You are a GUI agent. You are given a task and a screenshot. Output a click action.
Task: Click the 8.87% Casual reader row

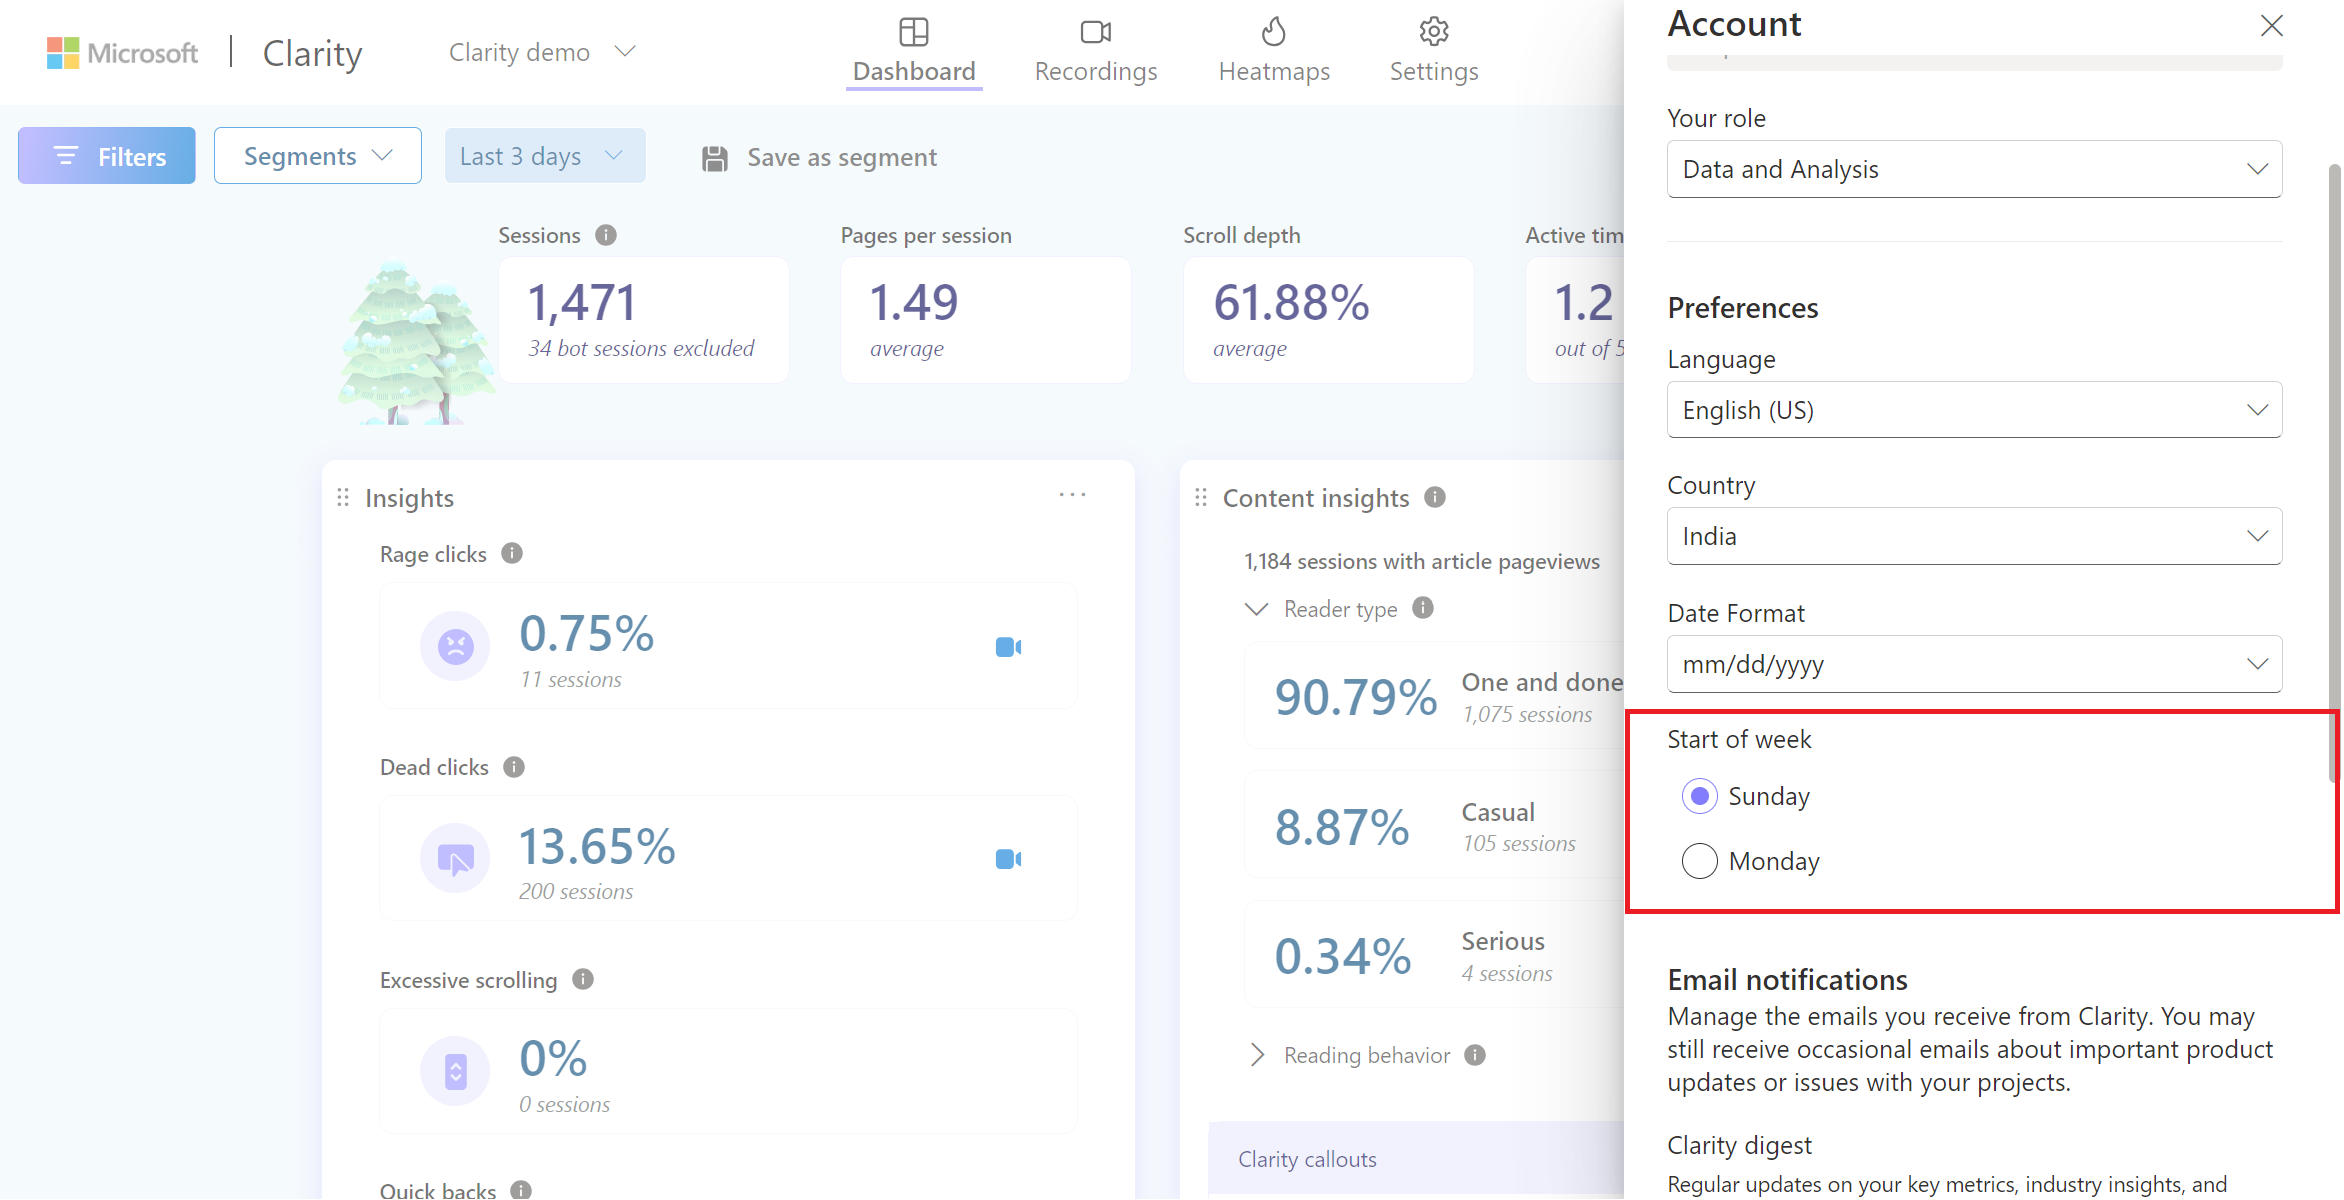(1434, 826)
